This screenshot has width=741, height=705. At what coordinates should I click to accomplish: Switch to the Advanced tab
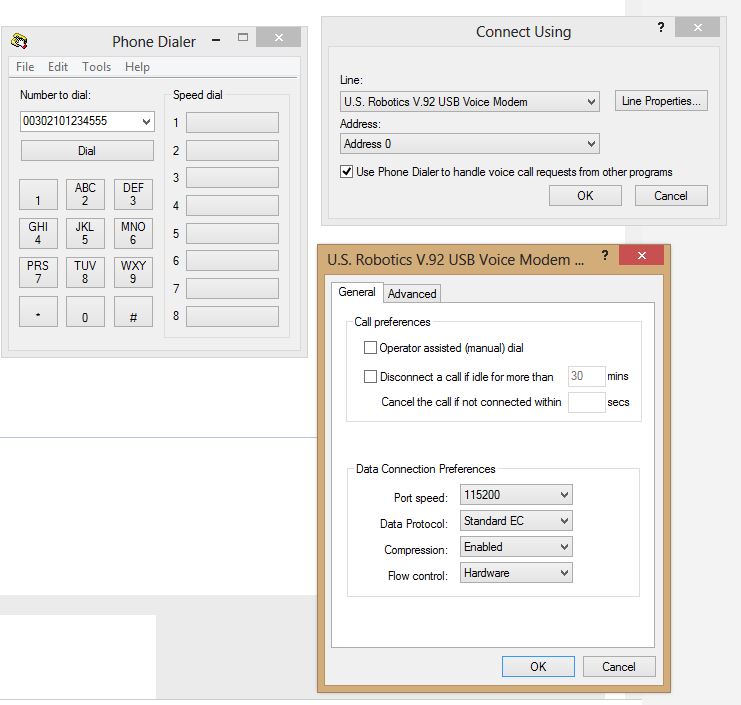tap(412, 293)
